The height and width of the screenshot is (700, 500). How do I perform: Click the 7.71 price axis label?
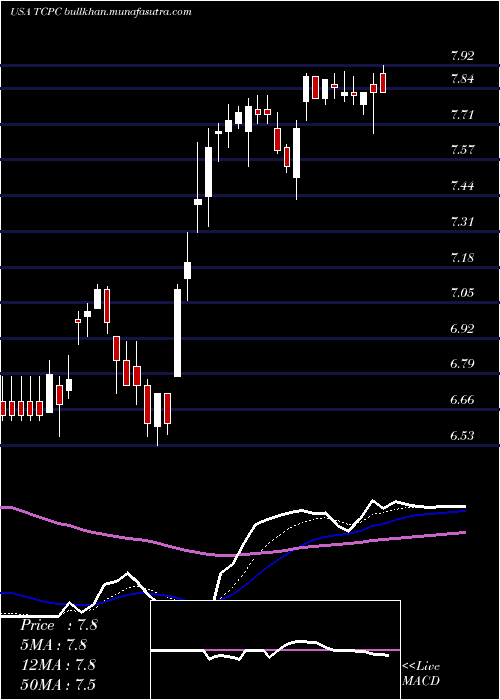click(462, 115)
